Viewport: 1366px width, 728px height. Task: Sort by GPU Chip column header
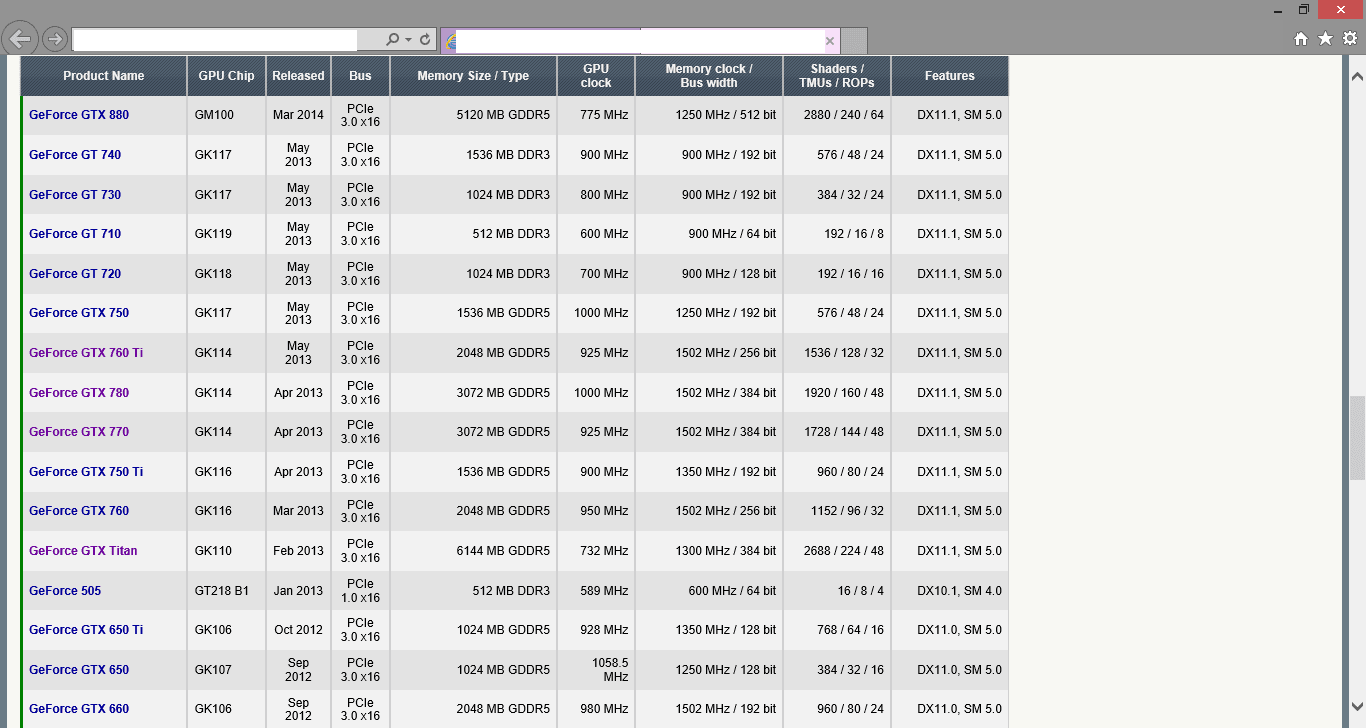pos(226,76)
